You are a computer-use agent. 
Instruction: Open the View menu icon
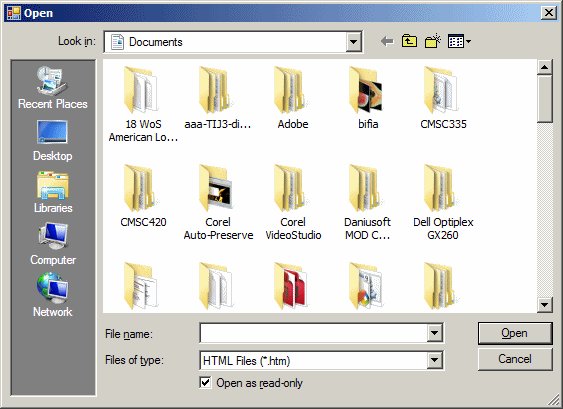pos(459,42)
